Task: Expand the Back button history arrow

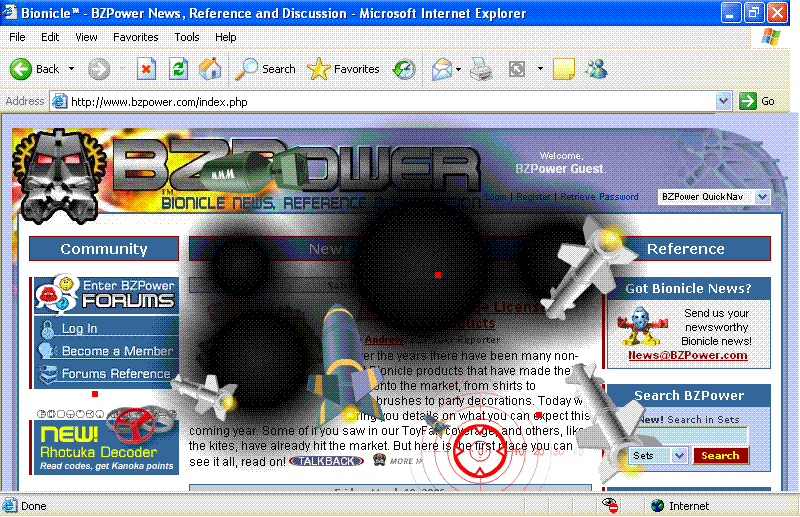Action: click(71, 69)
